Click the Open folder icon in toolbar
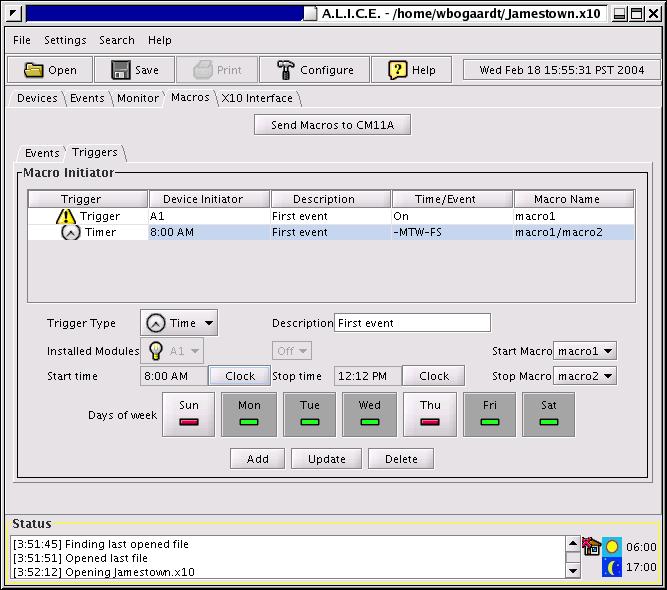Viewport: 667px width, 590px height. [34, 70]
